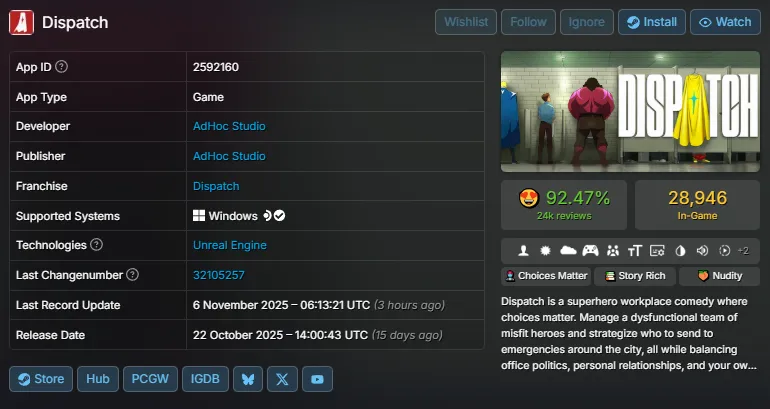The height and width of the screenshot is (409, 770).
Task: Click the Dispatch header artwork image
Action: pos(631,111)
